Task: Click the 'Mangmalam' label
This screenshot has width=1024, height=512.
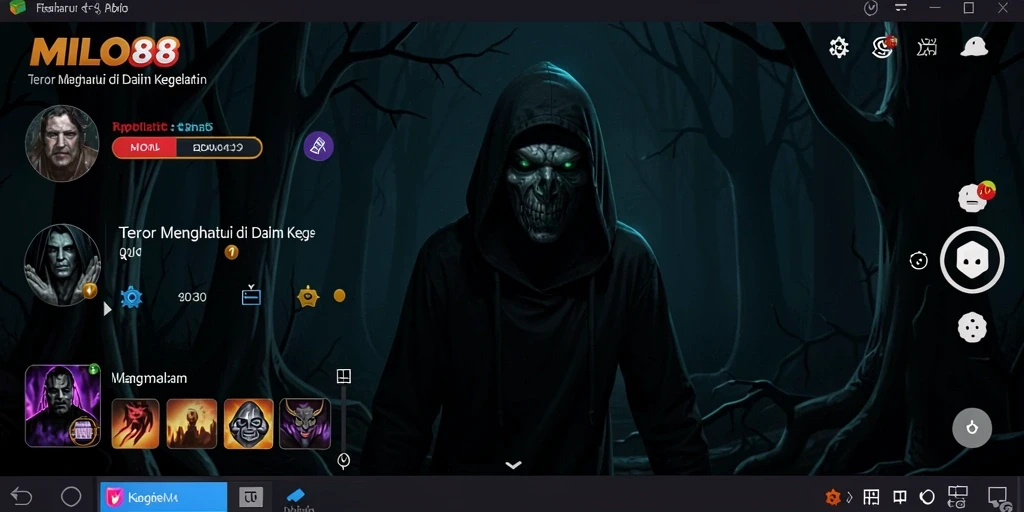Action: [149, 378]
